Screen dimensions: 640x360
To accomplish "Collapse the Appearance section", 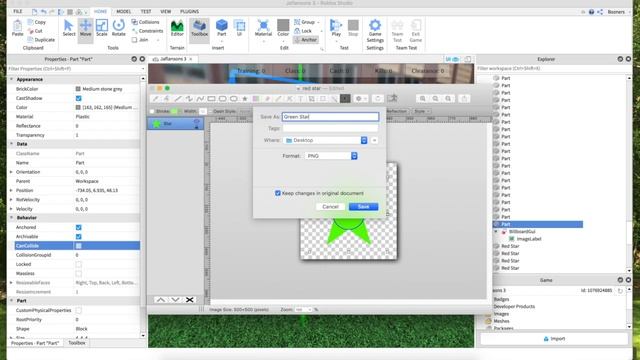I will pos(11,79).
